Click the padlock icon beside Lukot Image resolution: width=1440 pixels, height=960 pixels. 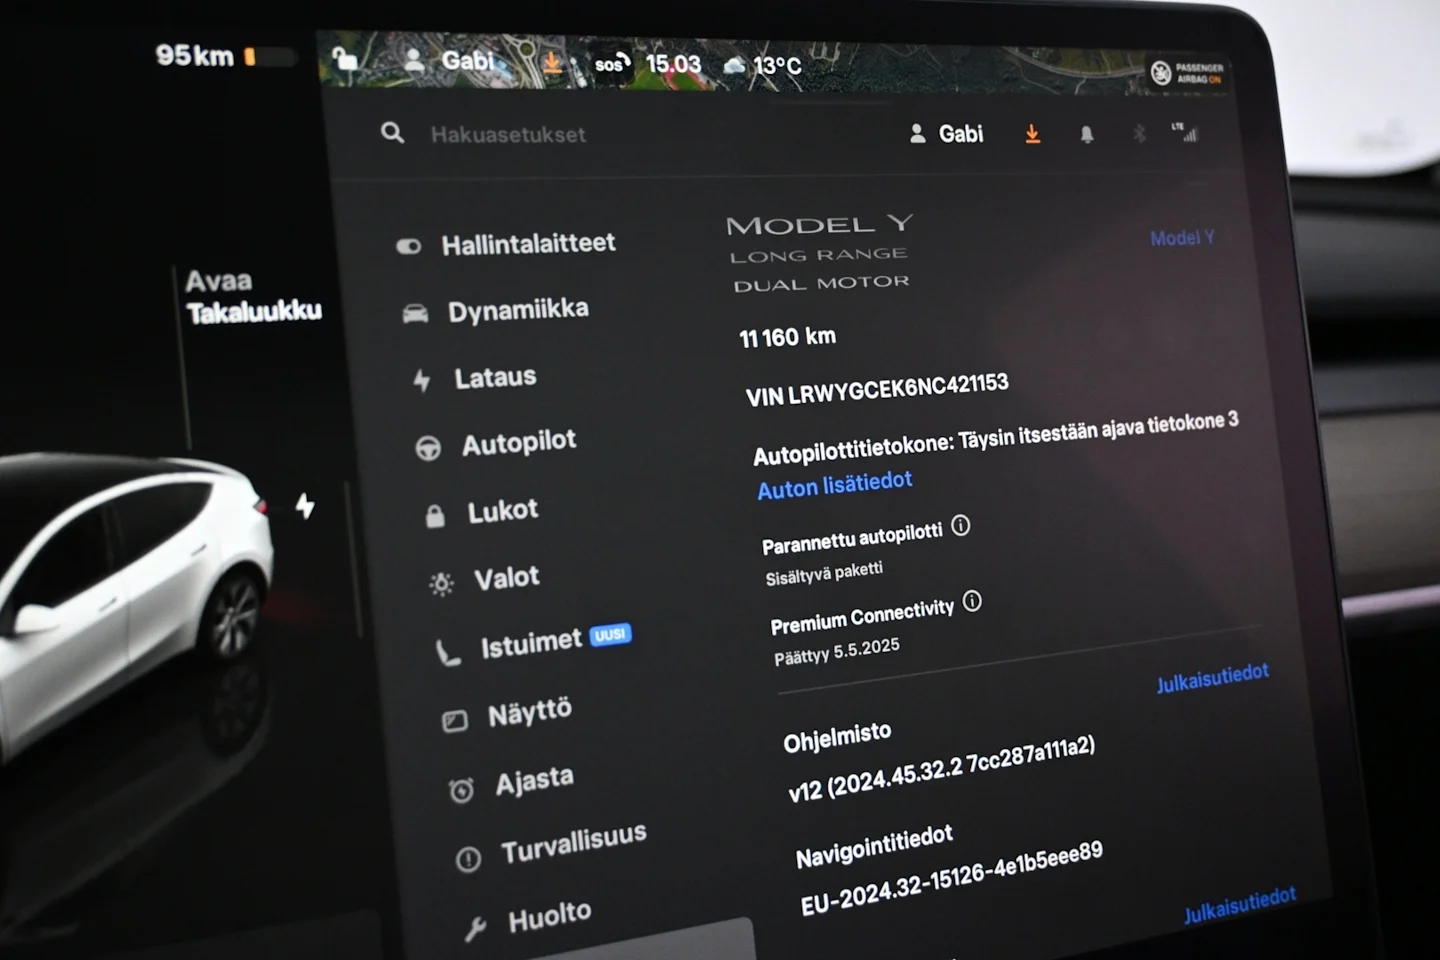435,516
